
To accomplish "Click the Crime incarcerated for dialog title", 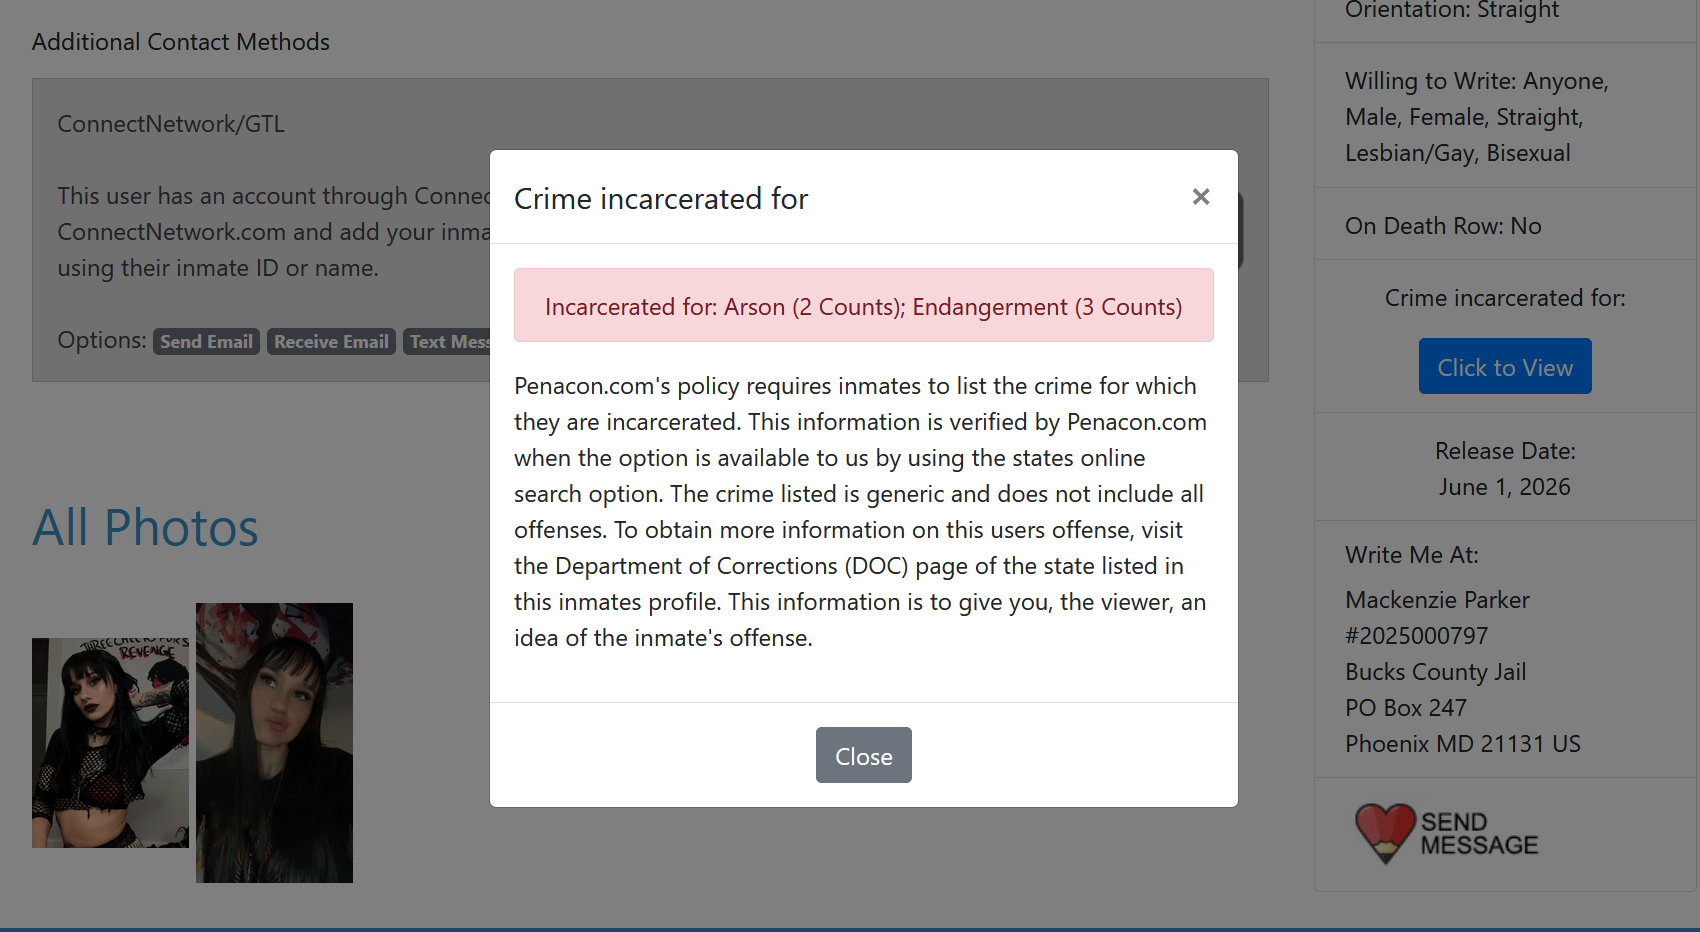I will (661, 199).
